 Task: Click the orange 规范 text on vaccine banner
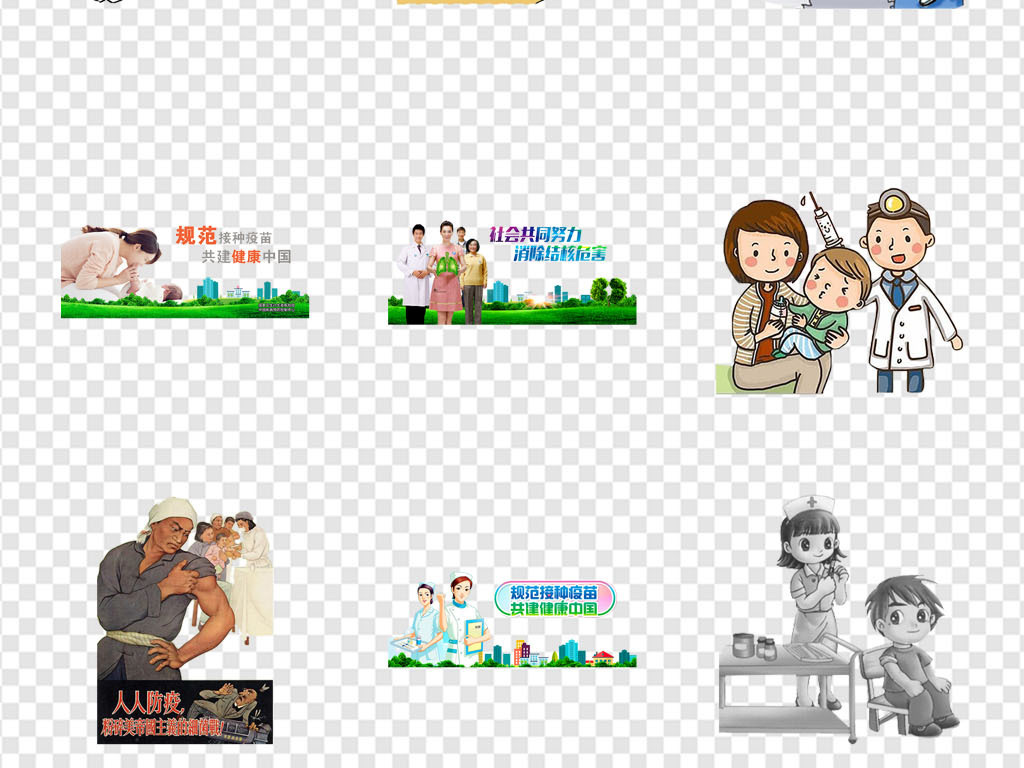click(x=195, y=236)
